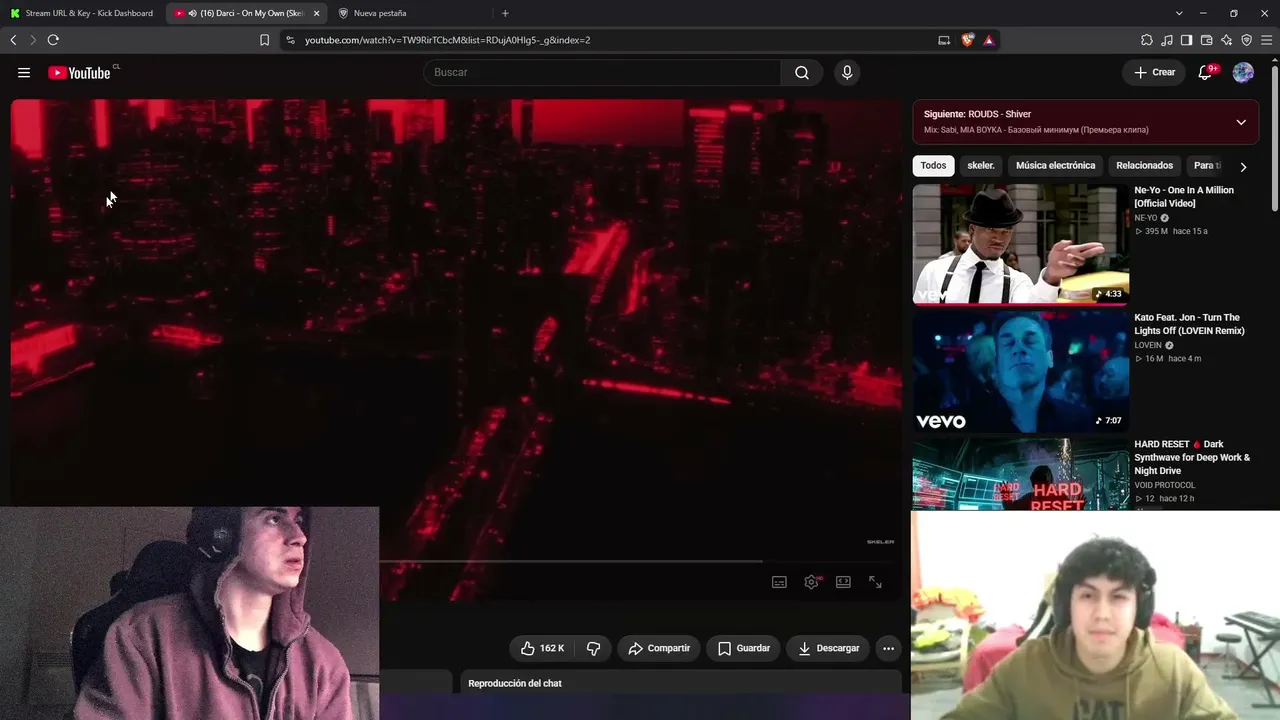The width and height of the screenshot is (1280, 720).
Task: Click the Reproducción del chat header
Action: (515, 683)
